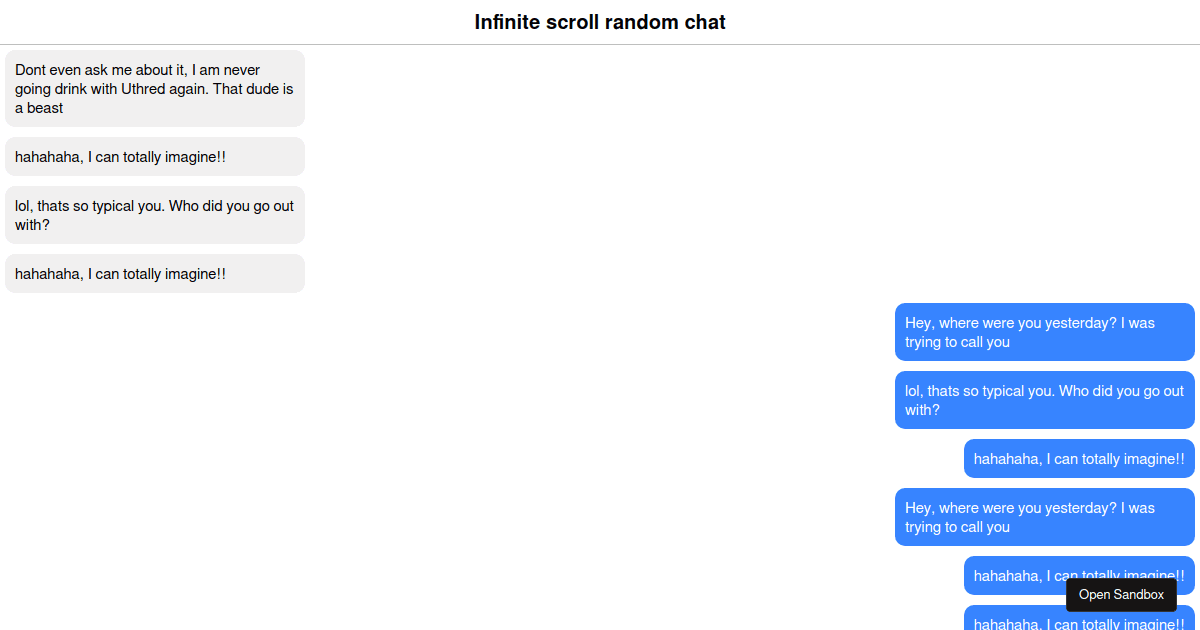The width and height of the screenshot is (1200, 630).
Task: Click "trying to call you" in the first blue bubble
Action: 957,342
